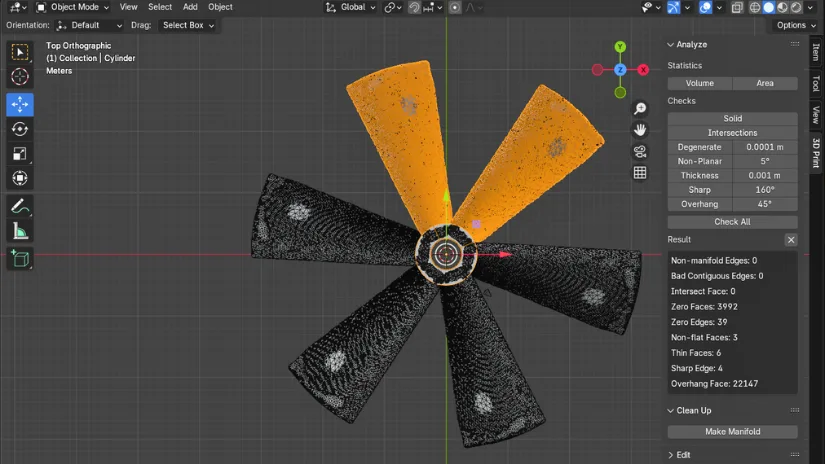Click the green Y axis gizmo ball
The height and width of the screenshot is (464, 825).
pyautogui.click(x=620, y=47)
